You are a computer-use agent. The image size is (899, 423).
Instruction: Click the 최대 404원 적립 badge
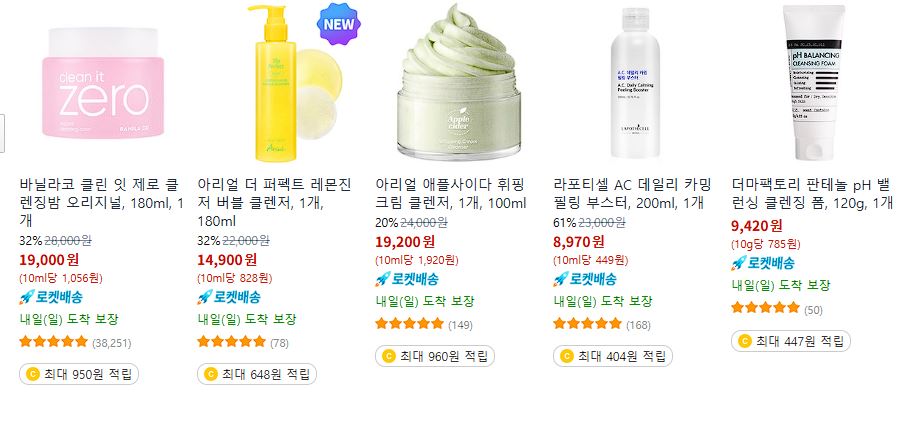point(612,357)
